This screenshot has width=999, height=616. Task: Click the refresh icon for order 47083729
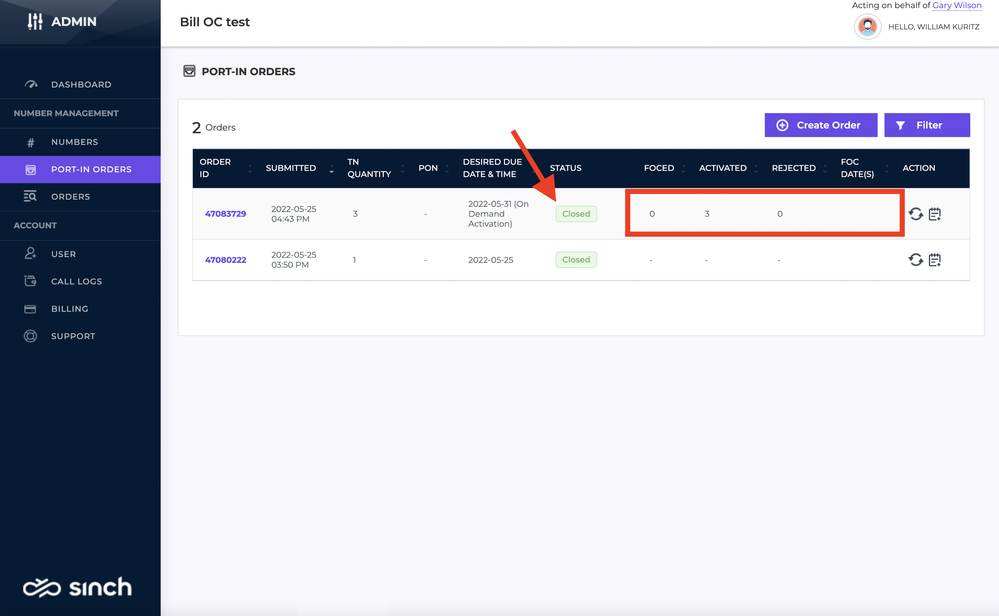coord(916,214)
